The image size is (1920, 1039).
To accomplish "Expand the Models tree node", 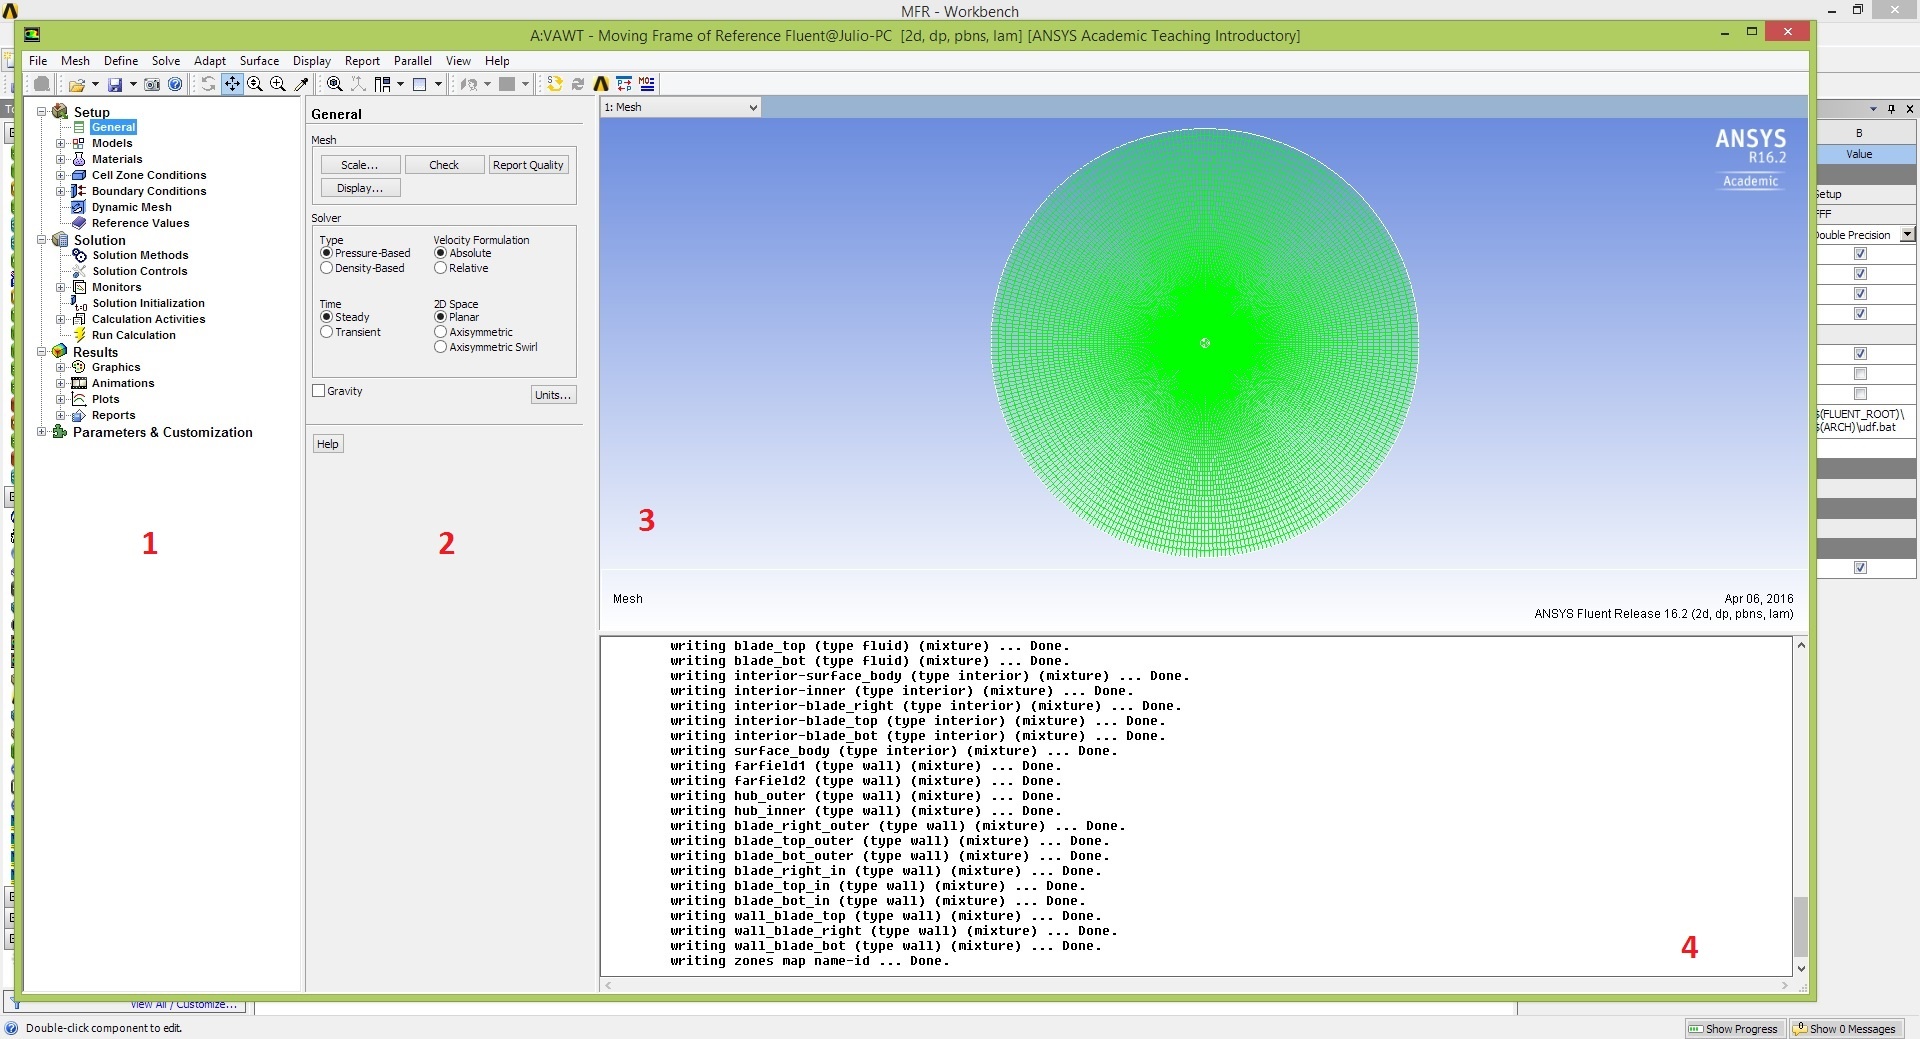I will click(60, 143).
